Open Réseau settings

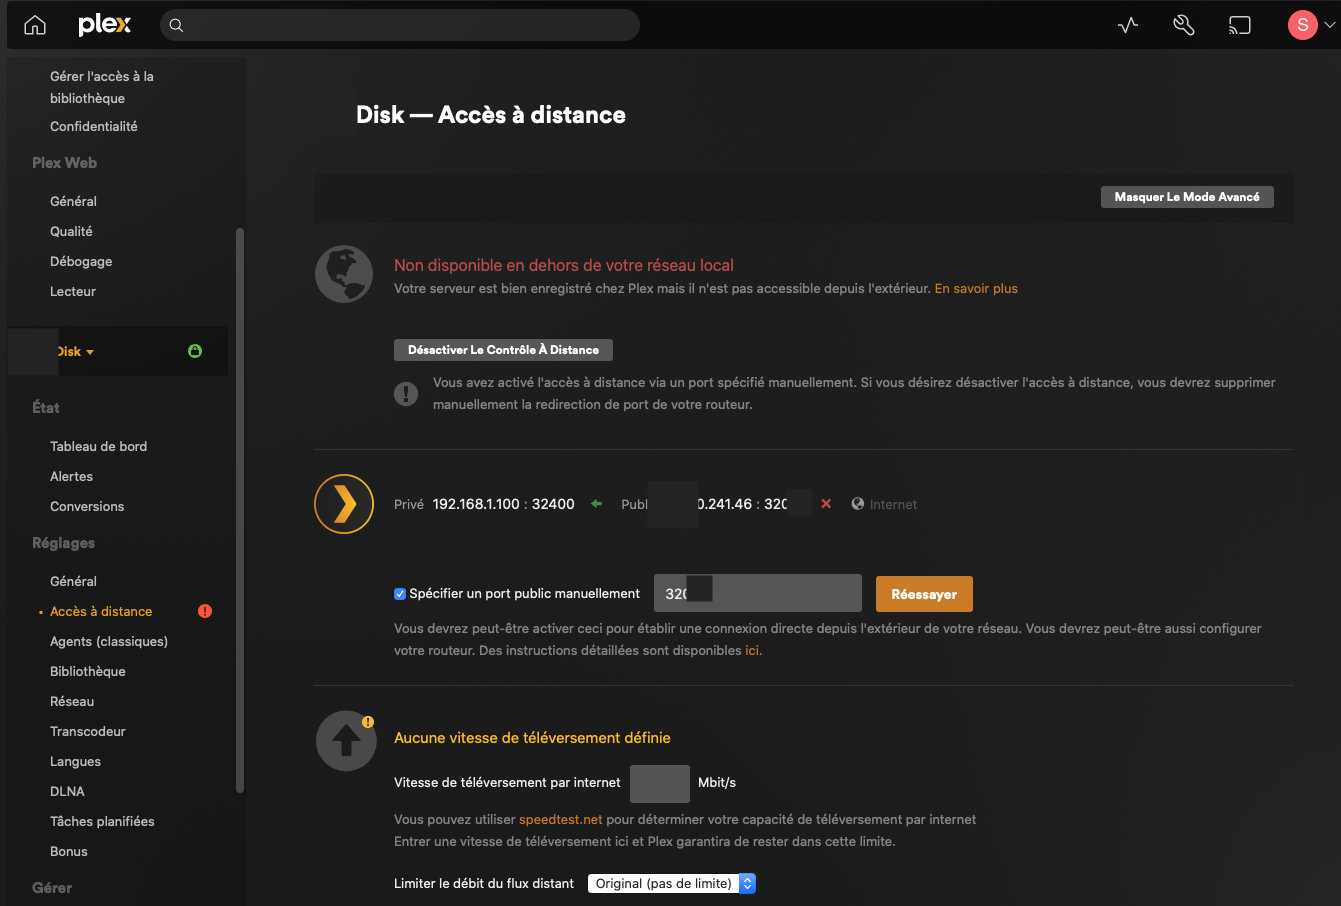pyautogui.click(x=72, y=701)
